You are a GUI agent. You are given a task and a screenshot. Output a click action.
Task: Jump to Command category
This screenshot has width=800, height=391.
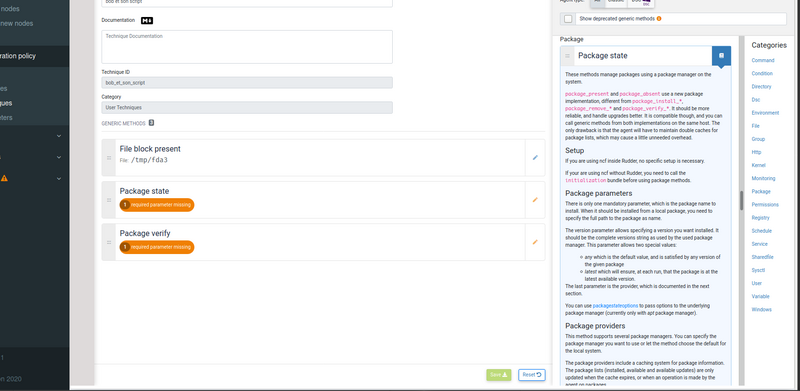point(762,60)
